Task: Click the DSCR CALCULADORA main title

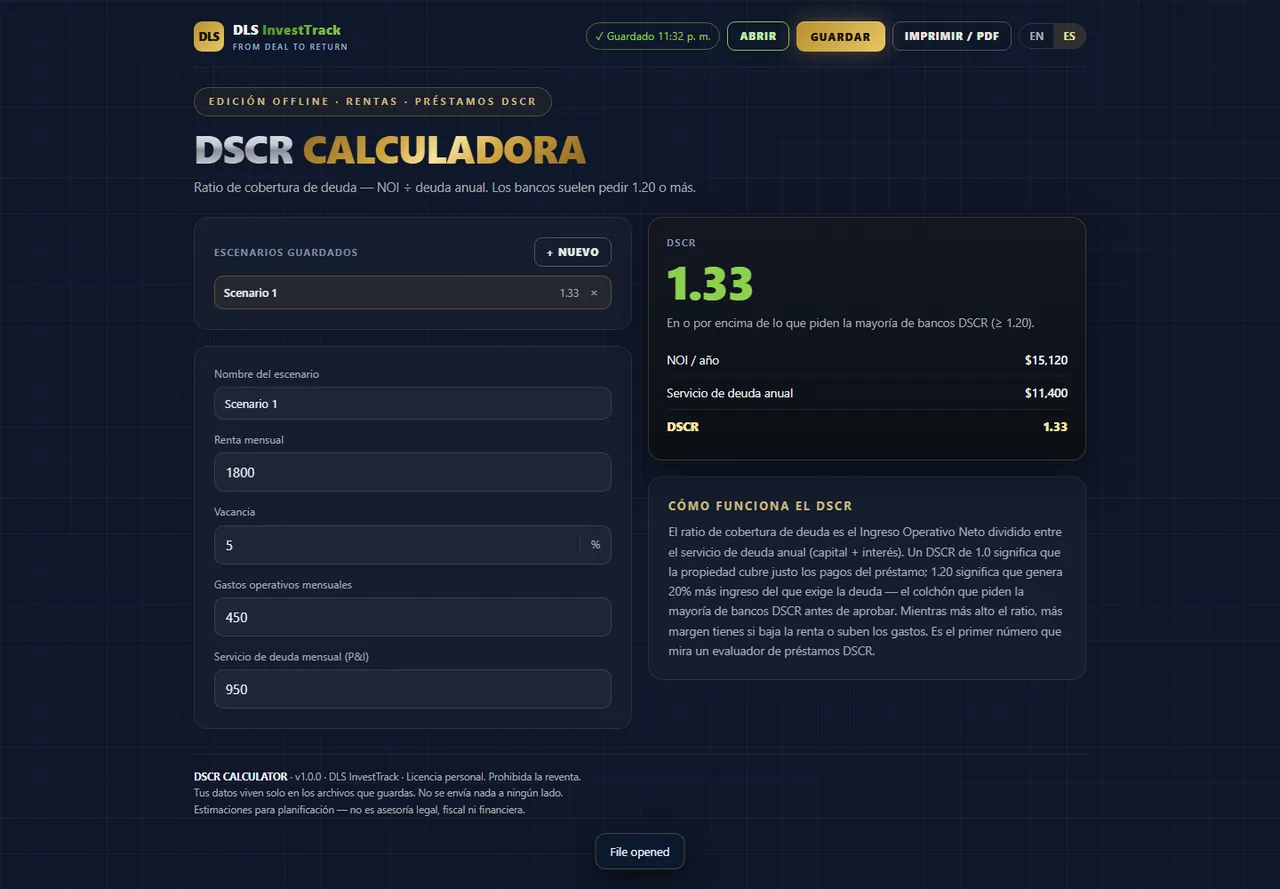Action: (x=390, y=150)
